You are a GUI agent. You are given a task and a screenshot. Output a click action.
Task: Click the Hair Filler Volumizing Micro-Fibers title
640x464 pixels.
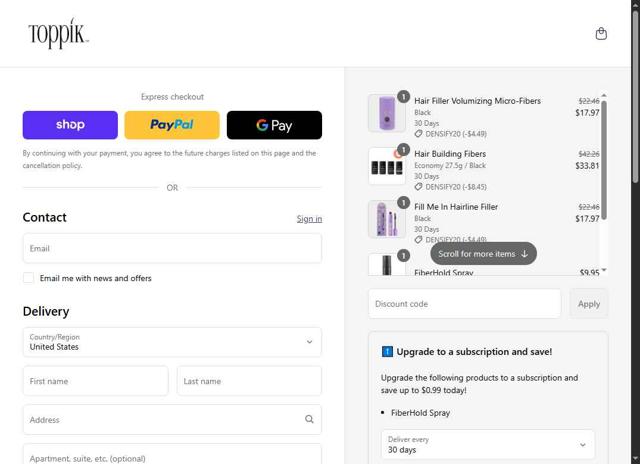pyautogui.click(x=477, y=101)
